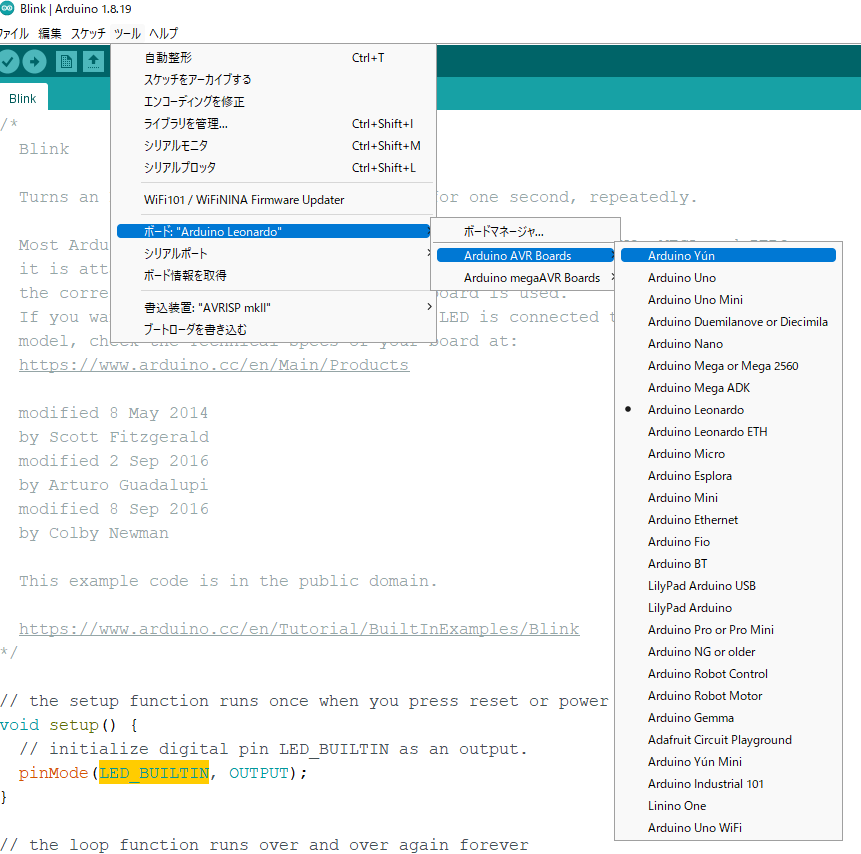
Task: Pick Arduino Nano from board list
Action: click(x=684, y=344)
